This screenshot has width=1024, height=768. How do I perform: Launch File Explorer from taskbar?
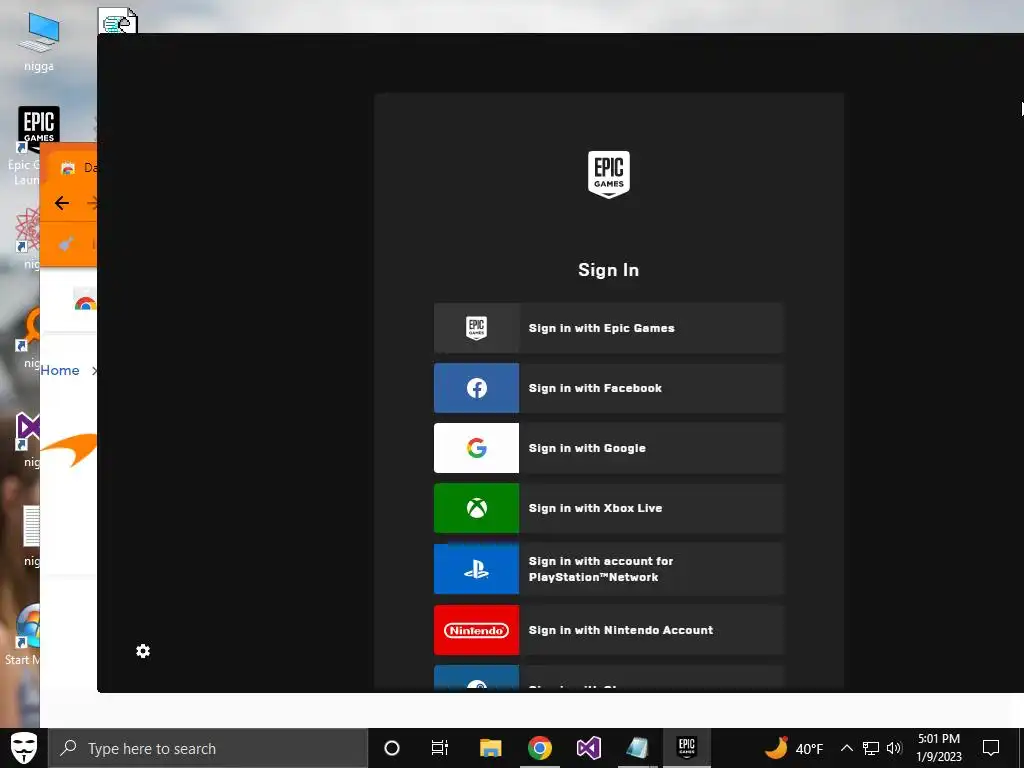(x=490, y=748)
